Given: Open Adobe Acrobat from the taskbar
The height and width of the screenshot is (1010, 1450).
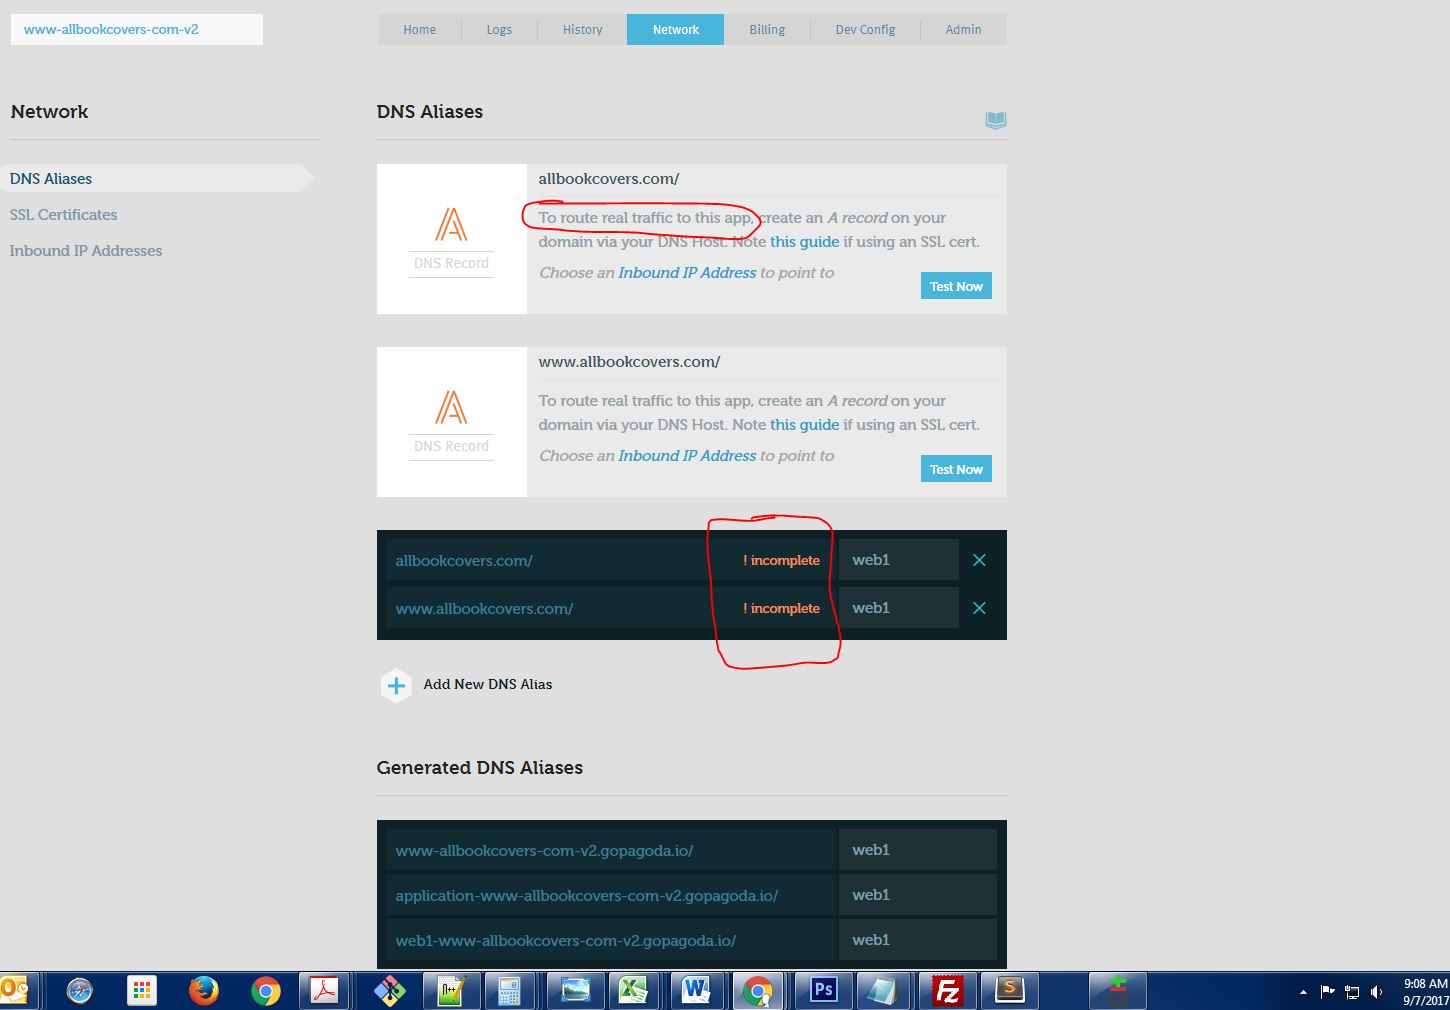Looking at the screenshot, I should click(325, 991).
